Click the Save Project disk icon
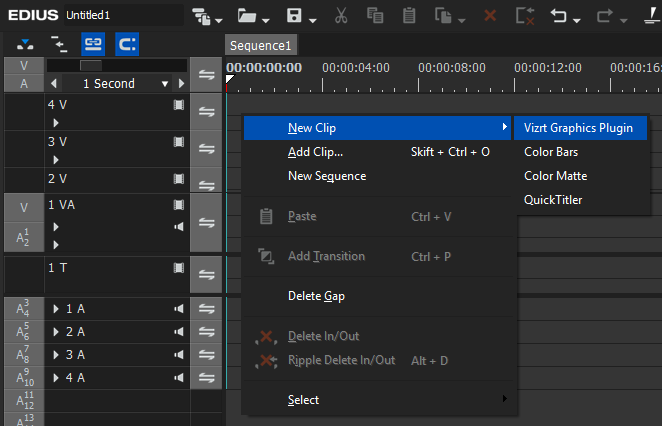 tap(294, 16)
